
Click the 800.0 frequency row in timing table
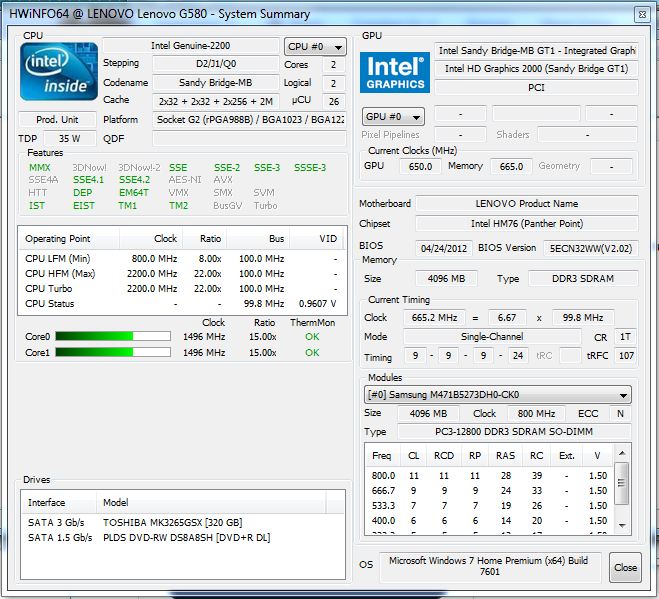[x=490, y=475]
